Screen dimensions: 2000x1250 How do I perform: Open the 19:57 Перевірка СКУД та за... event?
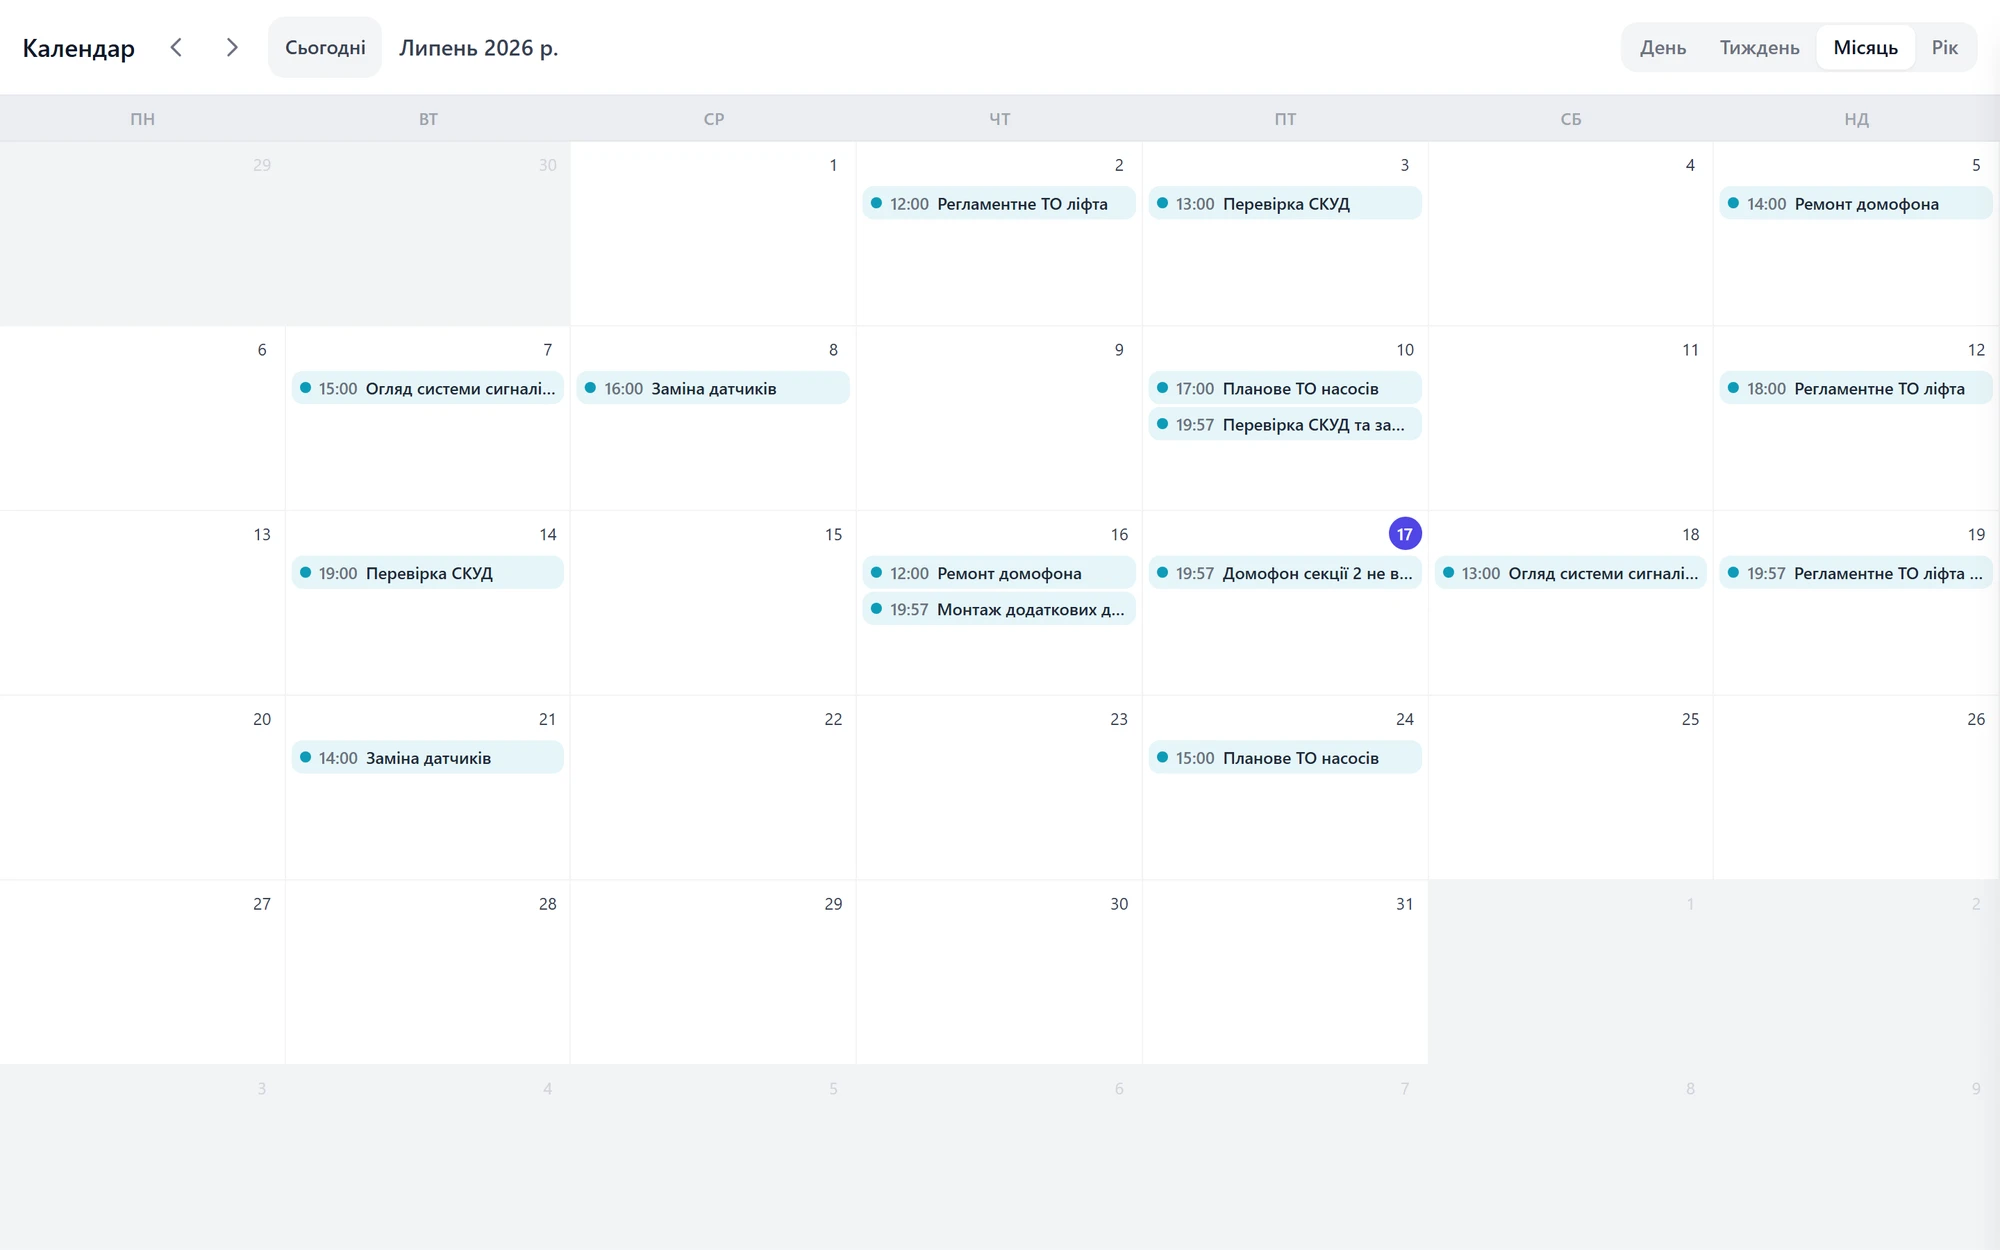click(1285, 424)
